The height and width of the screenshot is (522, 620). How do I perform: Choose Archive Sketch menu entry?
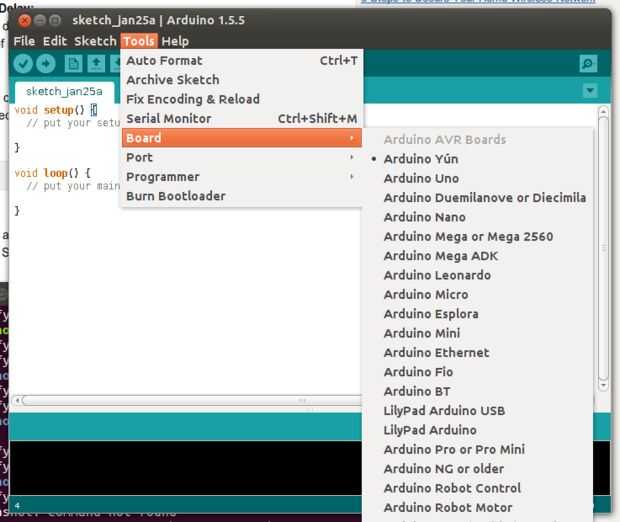point(242,80)
